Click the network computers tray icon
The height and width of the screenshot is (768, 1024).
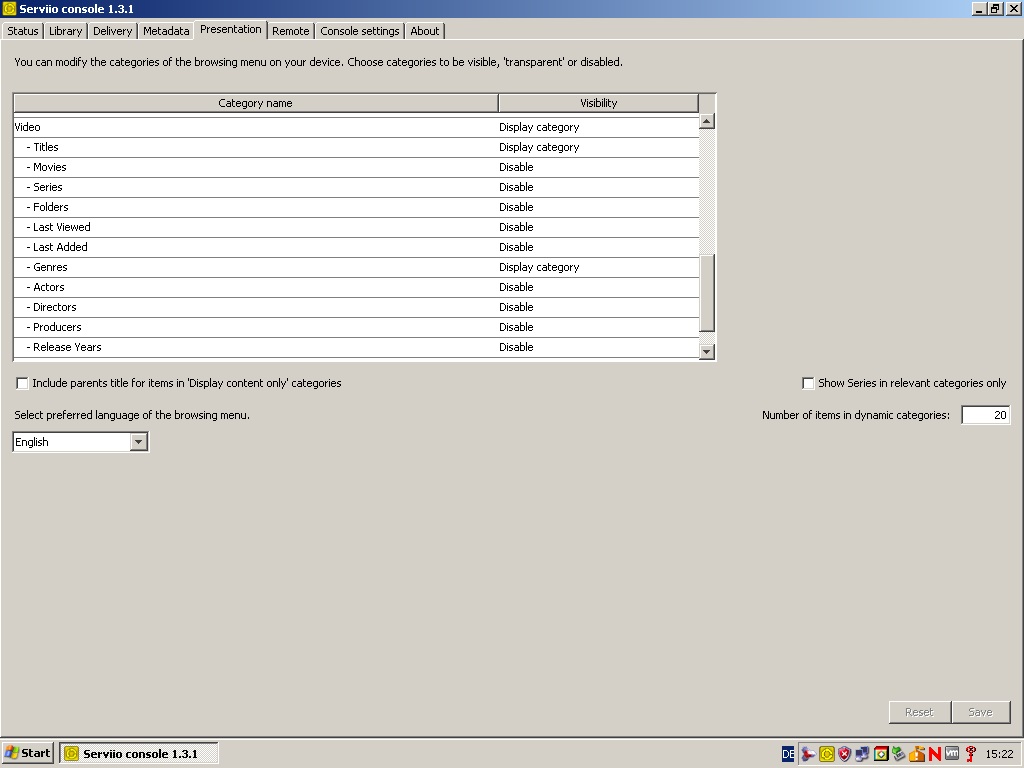coord(862,754)
